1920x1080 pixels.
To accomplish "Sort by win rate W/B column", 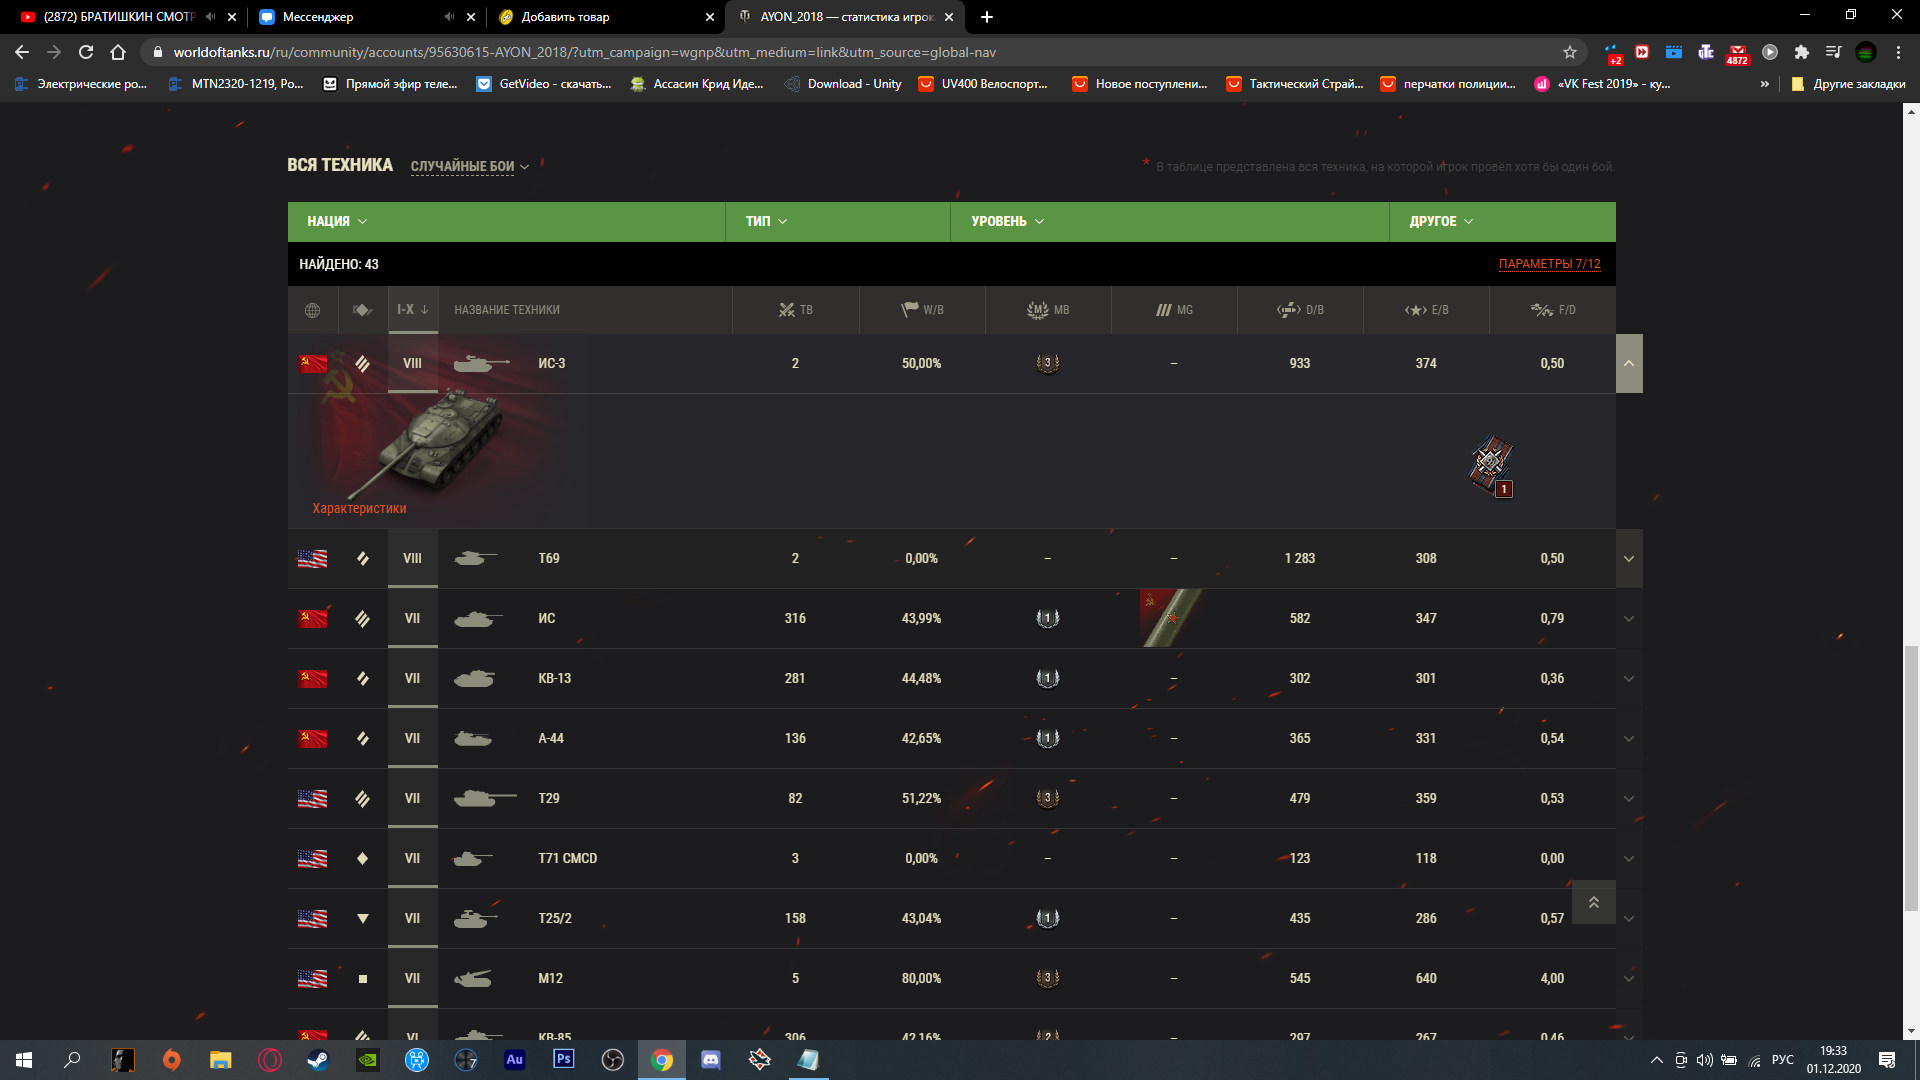I will coord(922,310).
